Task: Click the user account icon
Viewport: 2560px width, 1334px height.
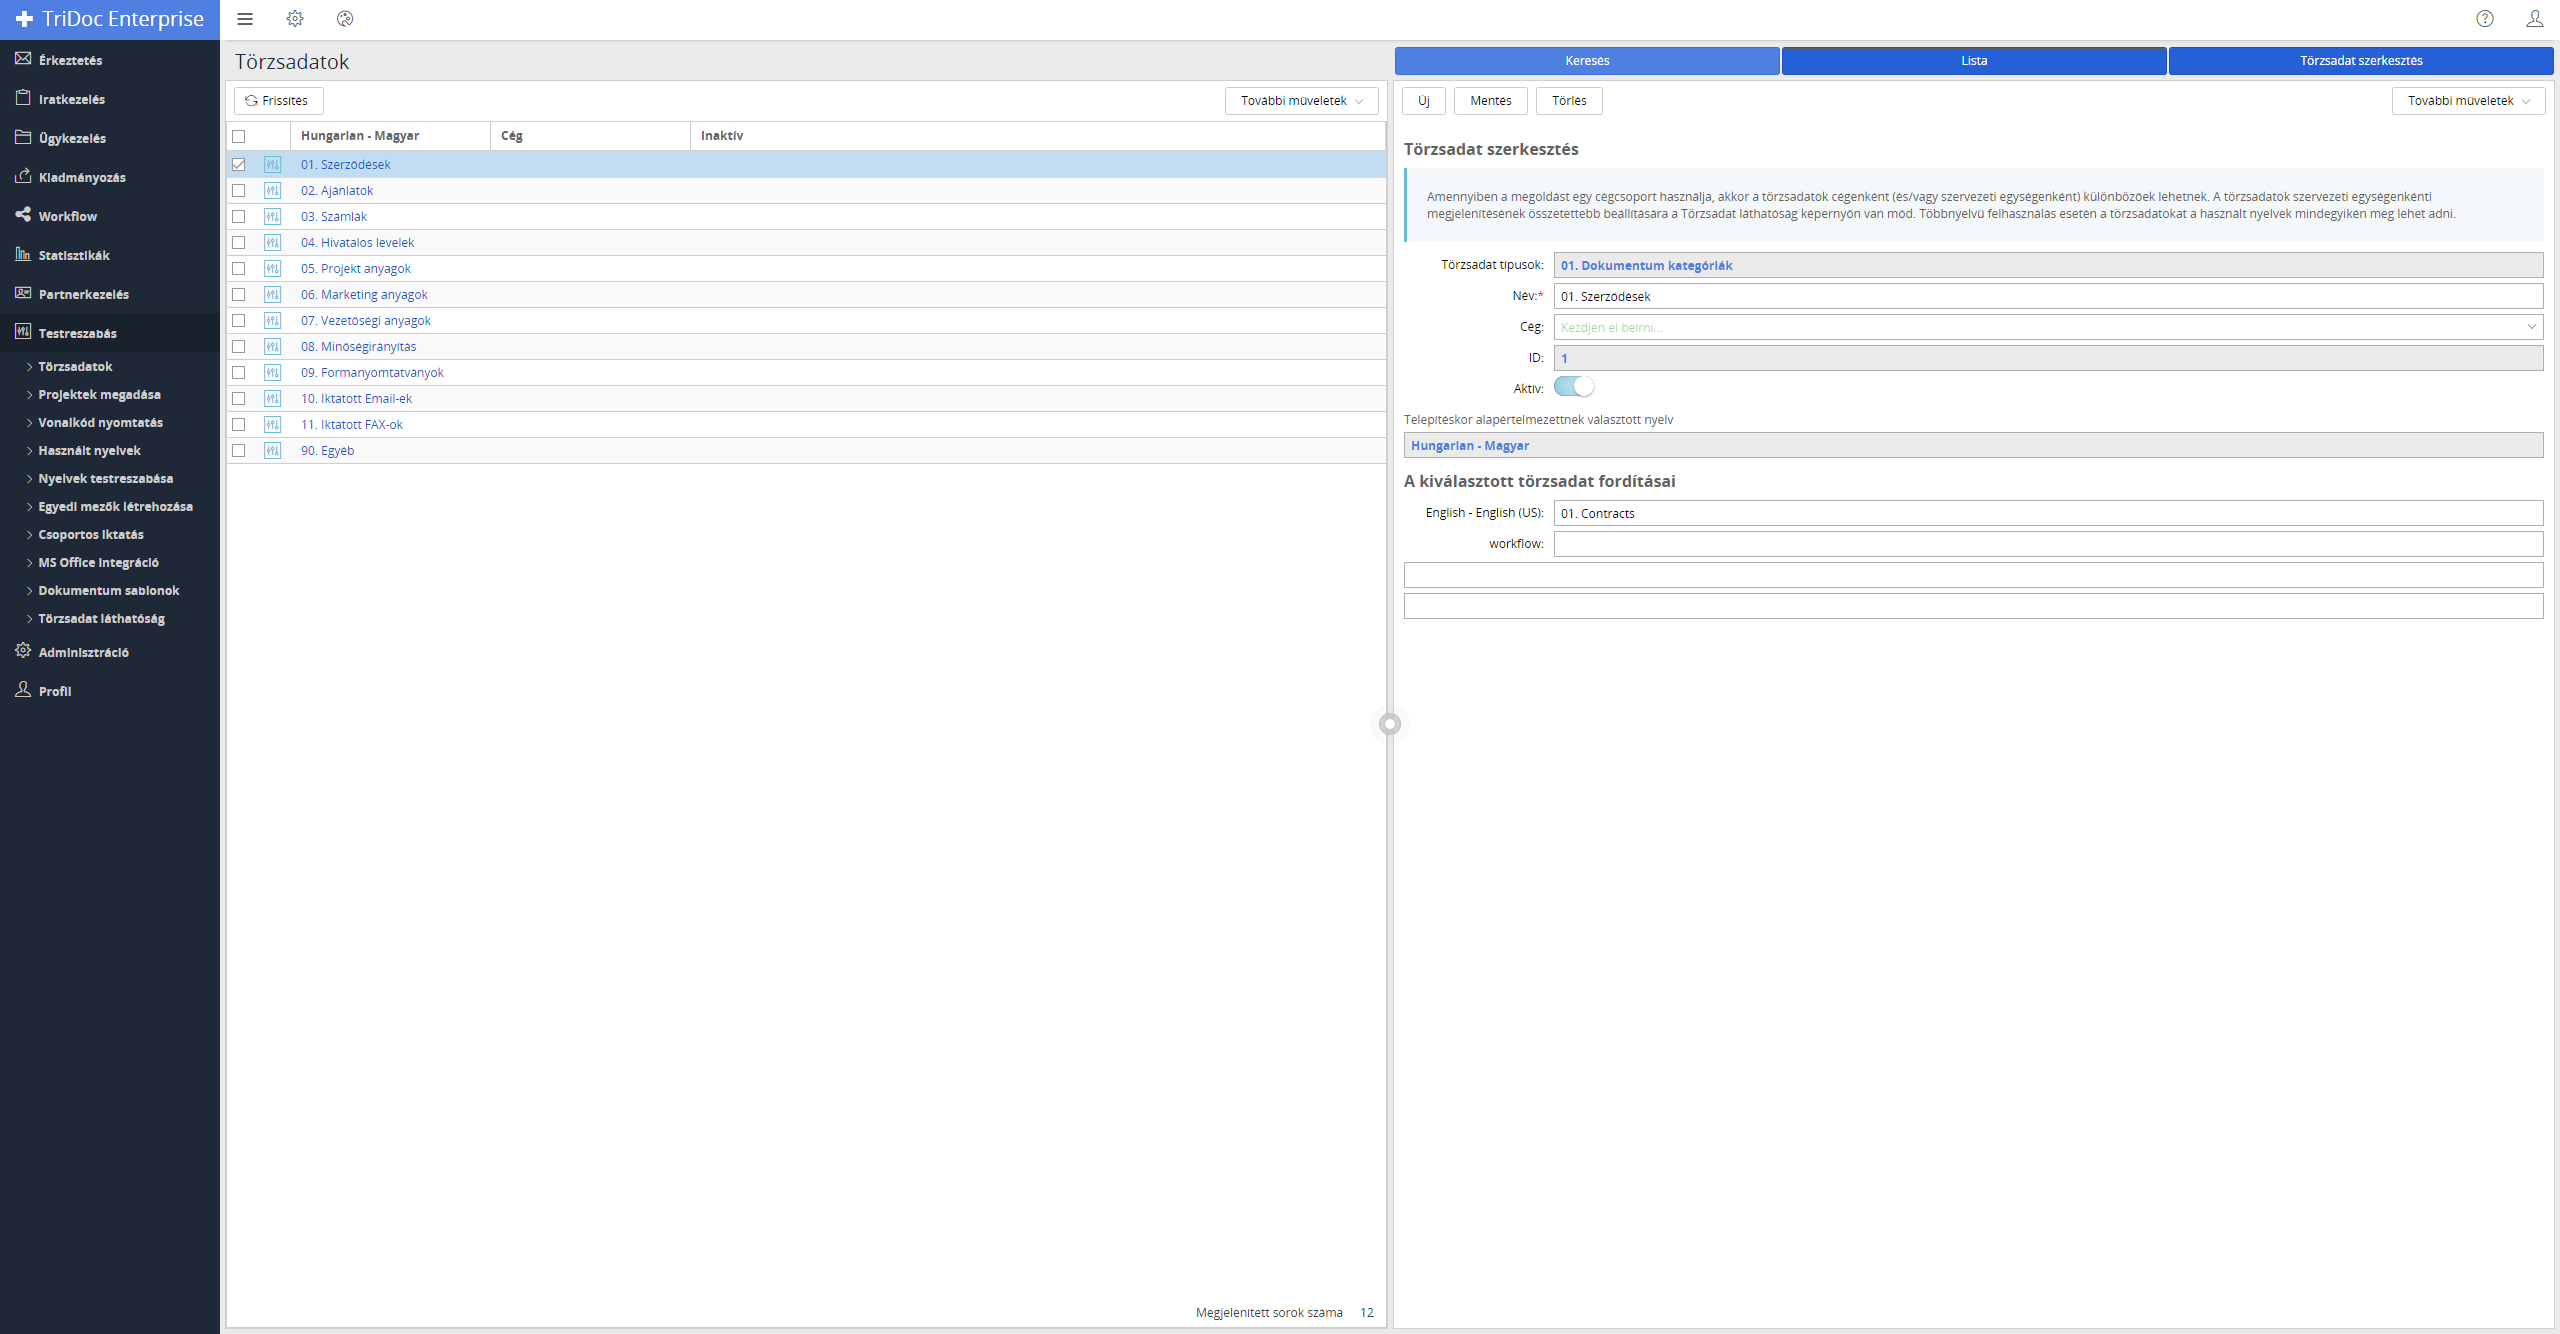Action: pyautogui.click(x=2534, y=19)
